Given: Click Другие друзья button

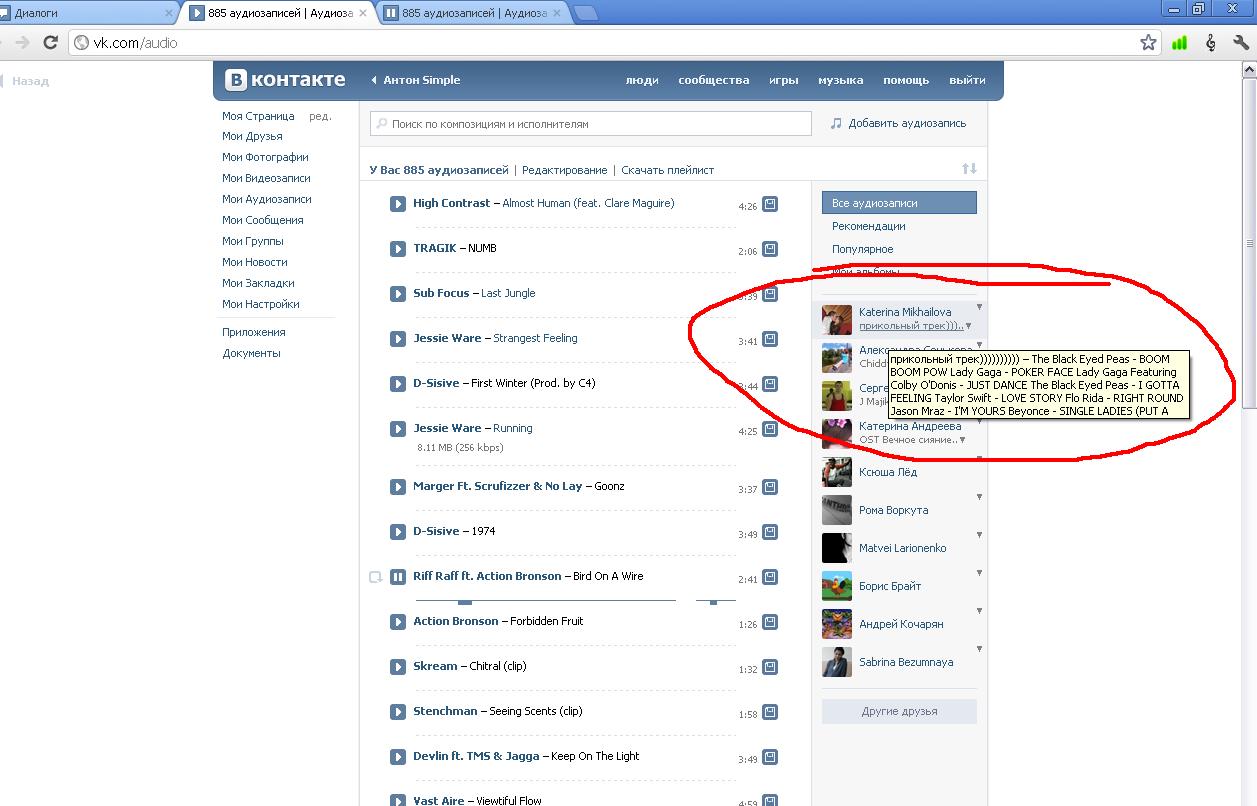Looking at the screenshot, I should coord(899,711).
